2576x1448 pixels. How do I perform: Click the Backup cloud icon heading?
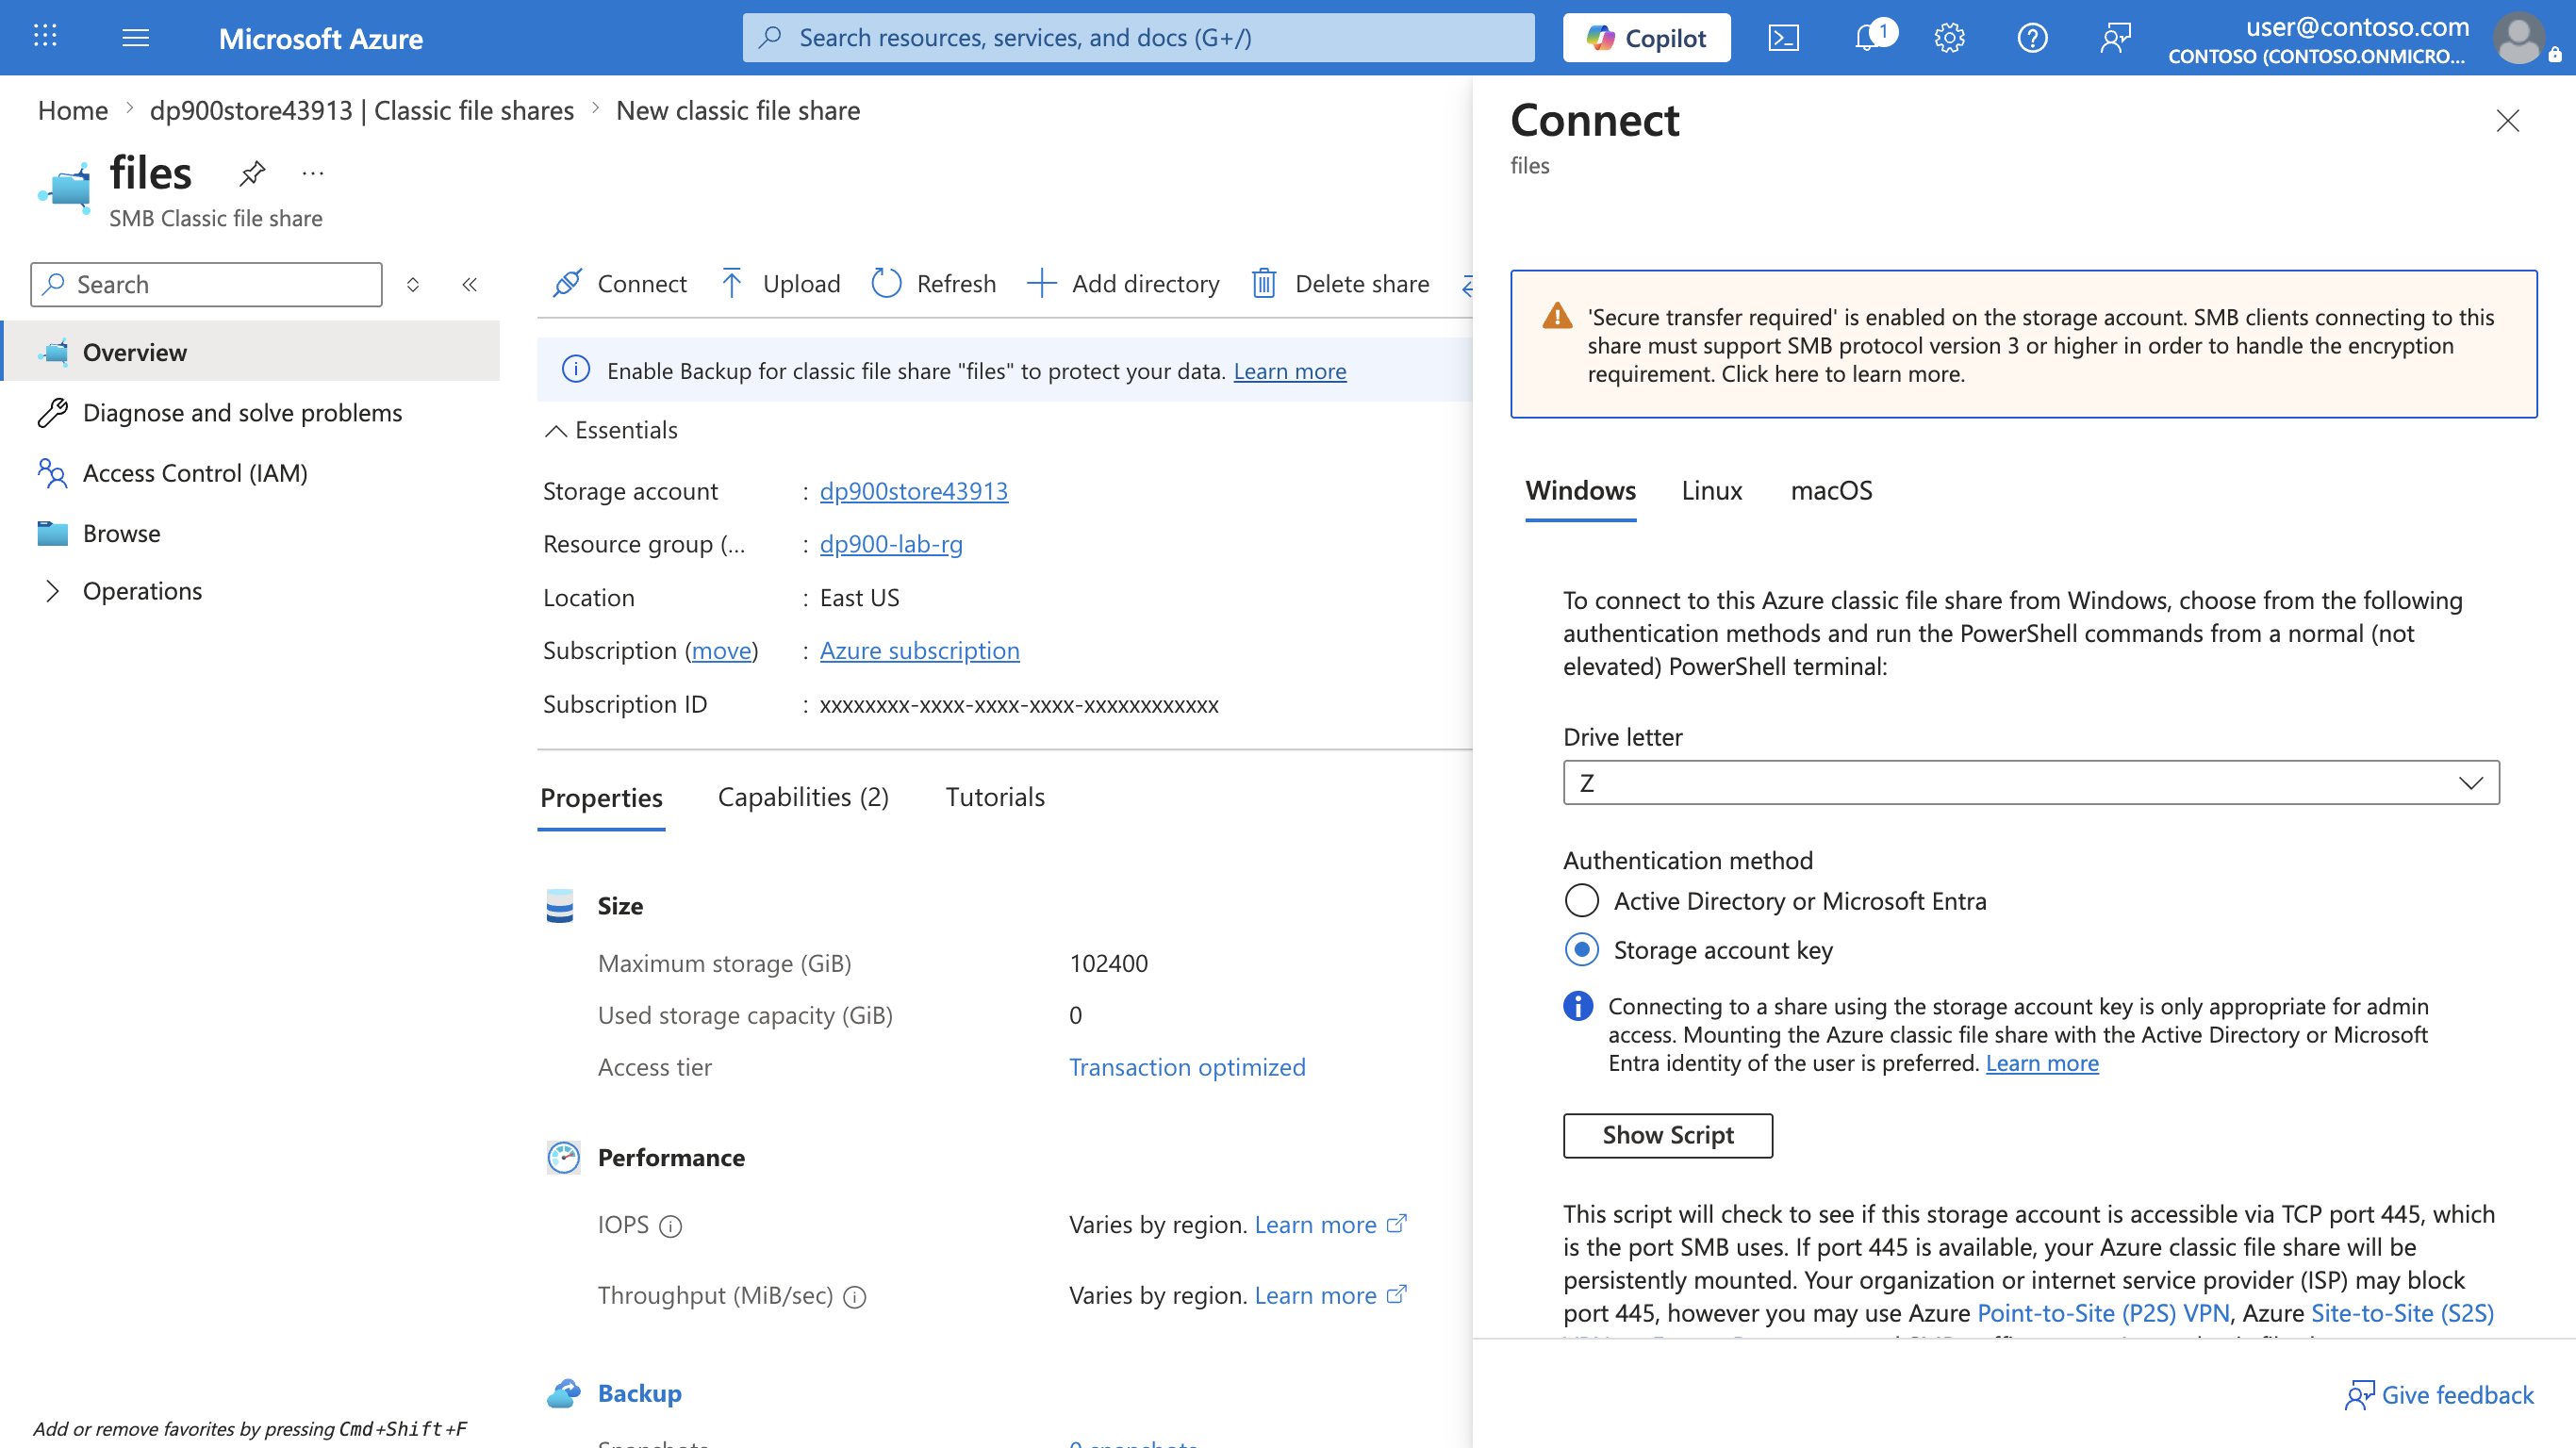[564, 1393]
